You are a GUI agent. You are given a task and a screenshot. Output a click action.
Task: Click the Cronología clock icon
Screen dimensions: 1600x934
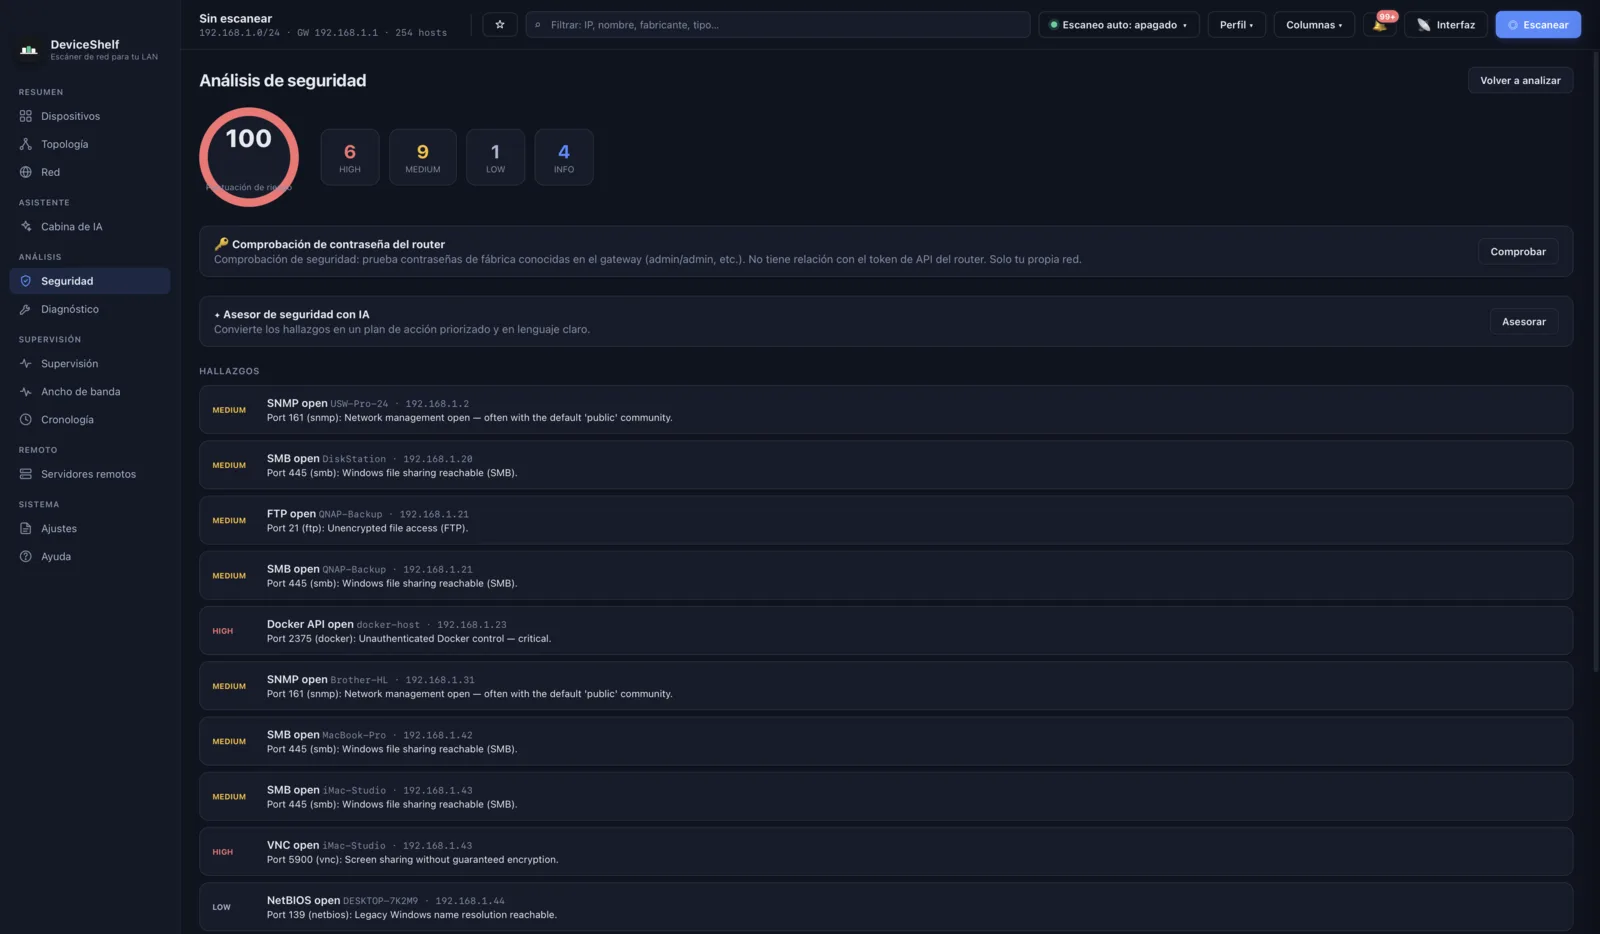tap(26, 420)
